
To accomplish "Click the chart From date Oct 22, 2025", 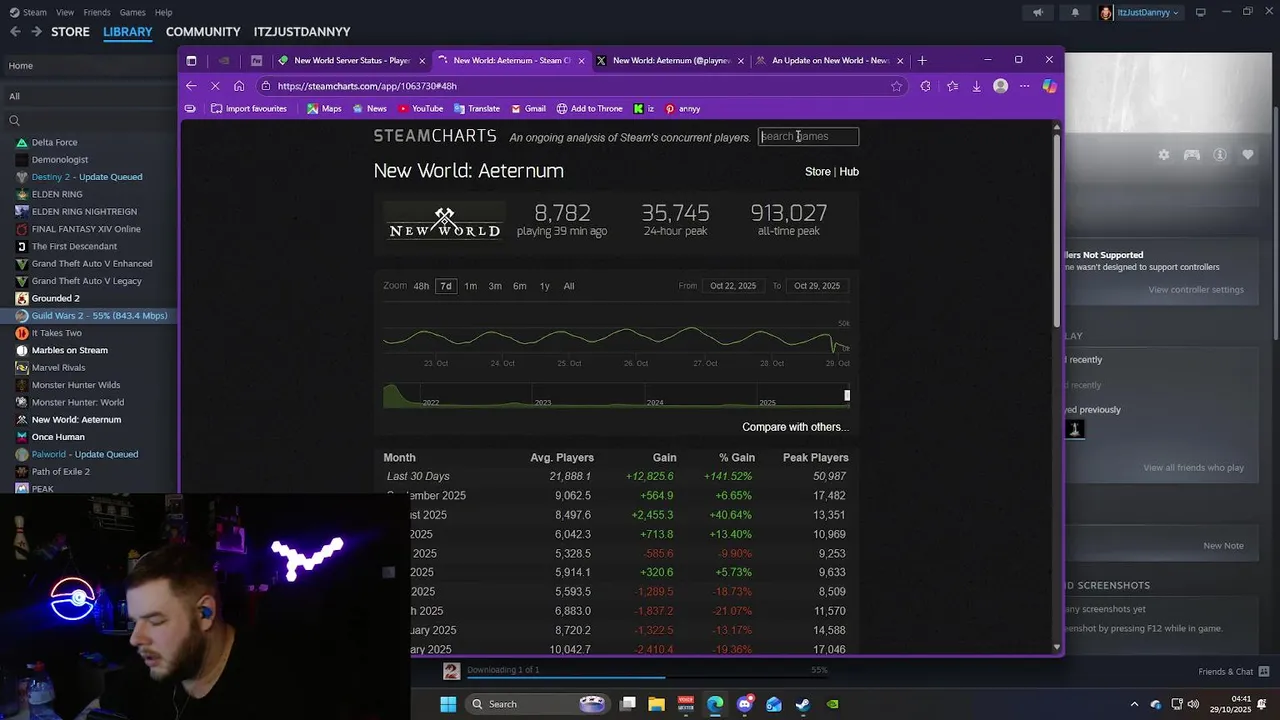I will click(x=733, y=286).
